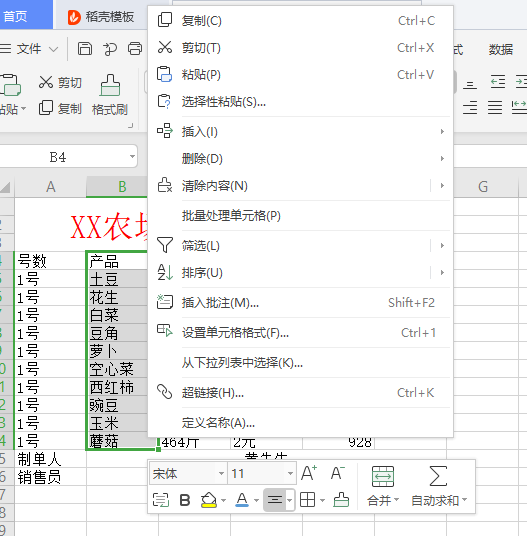527x536 pixels.
Task: Click the cell containing 土豆
Action: click(118, 279)
